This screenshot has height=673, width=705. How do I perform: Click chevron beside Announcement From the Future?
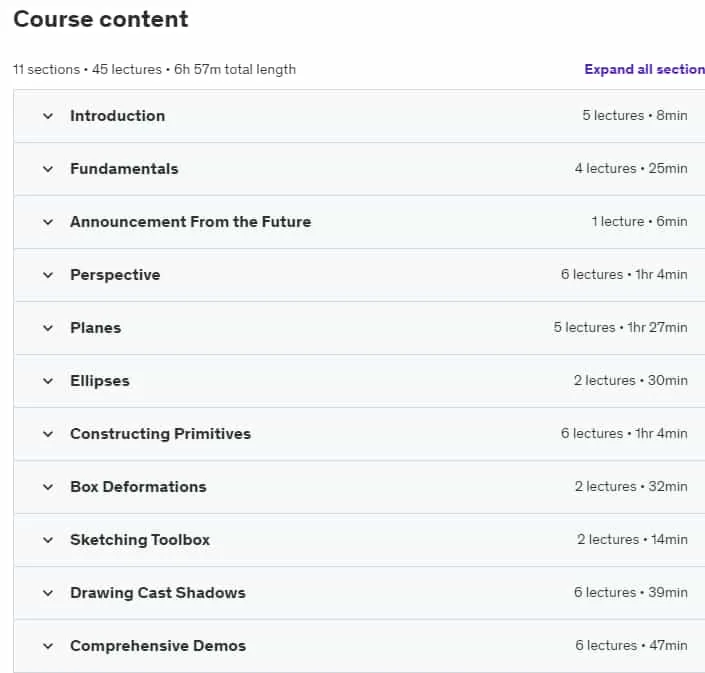[48, 222]
